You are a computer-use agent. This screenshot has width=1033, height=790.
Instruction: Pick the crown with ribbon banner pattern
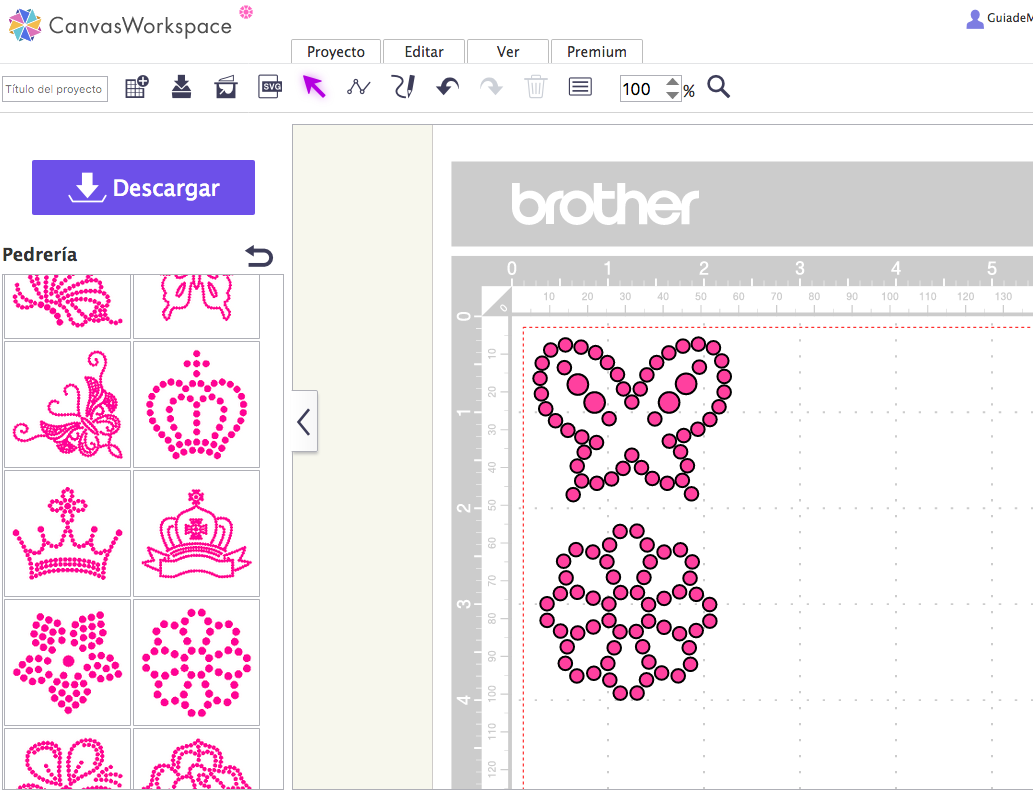tap(196, 534)
